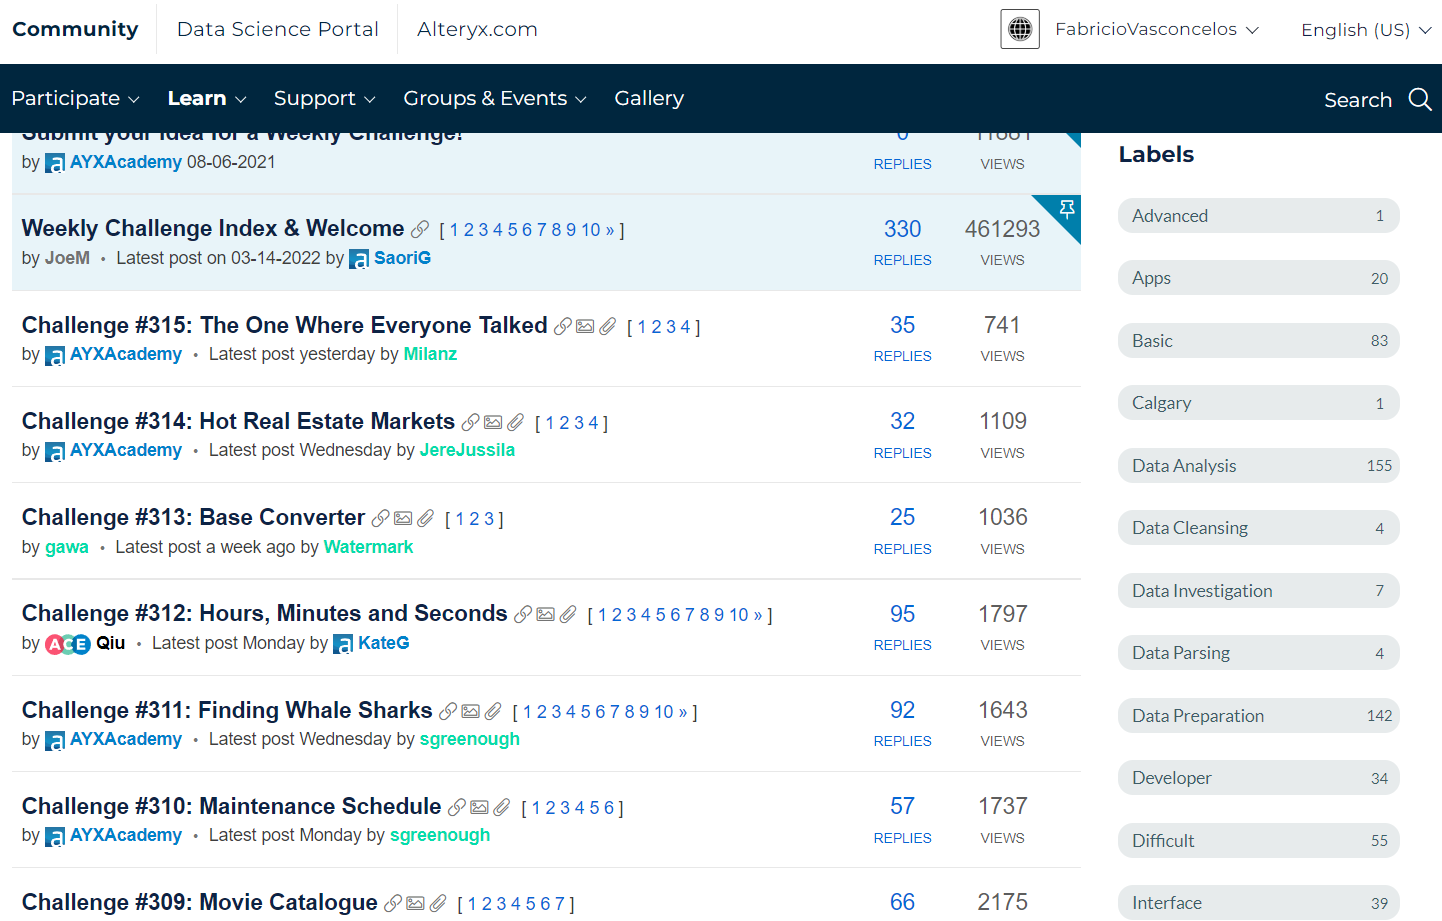The height and width of the screenshot is (921, 1442).
Task: Click the link icon next to Challenge #314
Action: [x=470, y=422]
